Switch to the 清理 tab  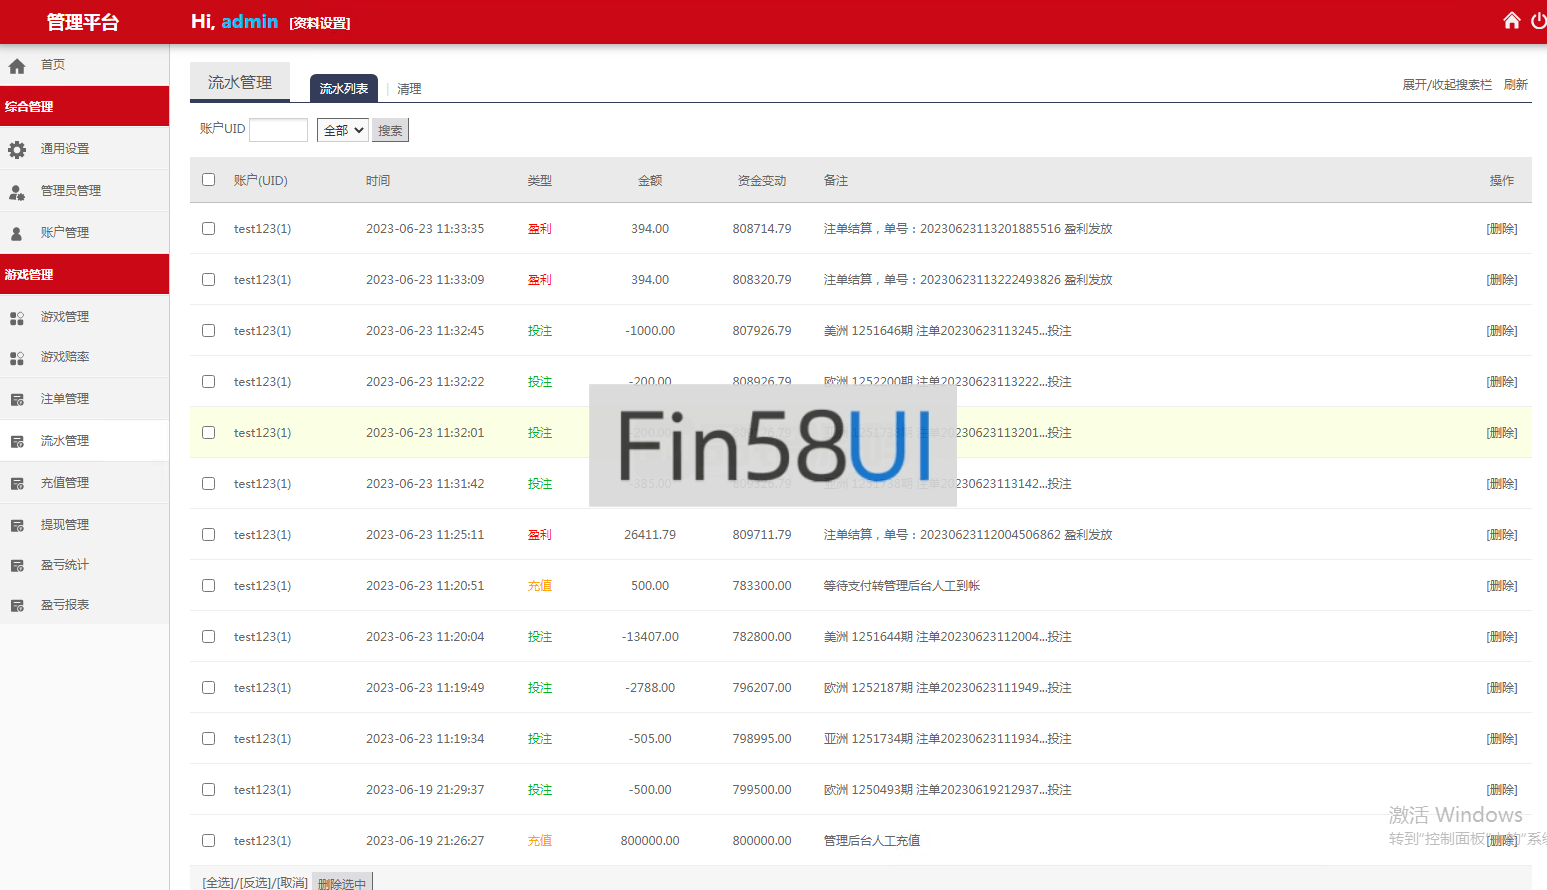click(409, 89)
